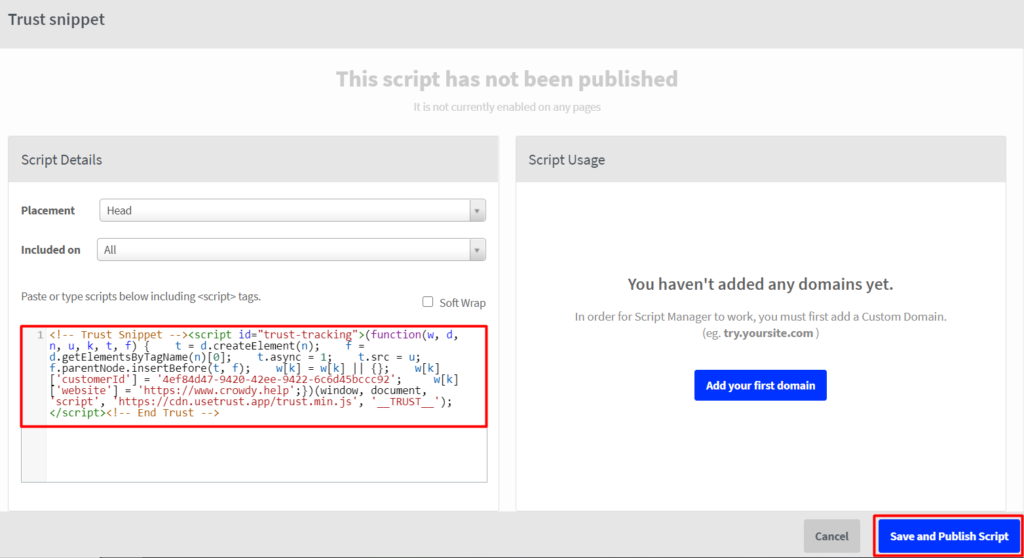Click Save and Publish Script
1024x558 pixels.
[x=949, y=536]
